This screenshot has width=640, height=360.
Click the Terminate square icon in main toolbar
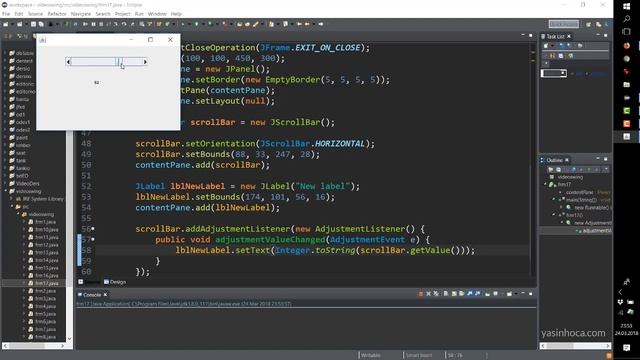[101, 24]
